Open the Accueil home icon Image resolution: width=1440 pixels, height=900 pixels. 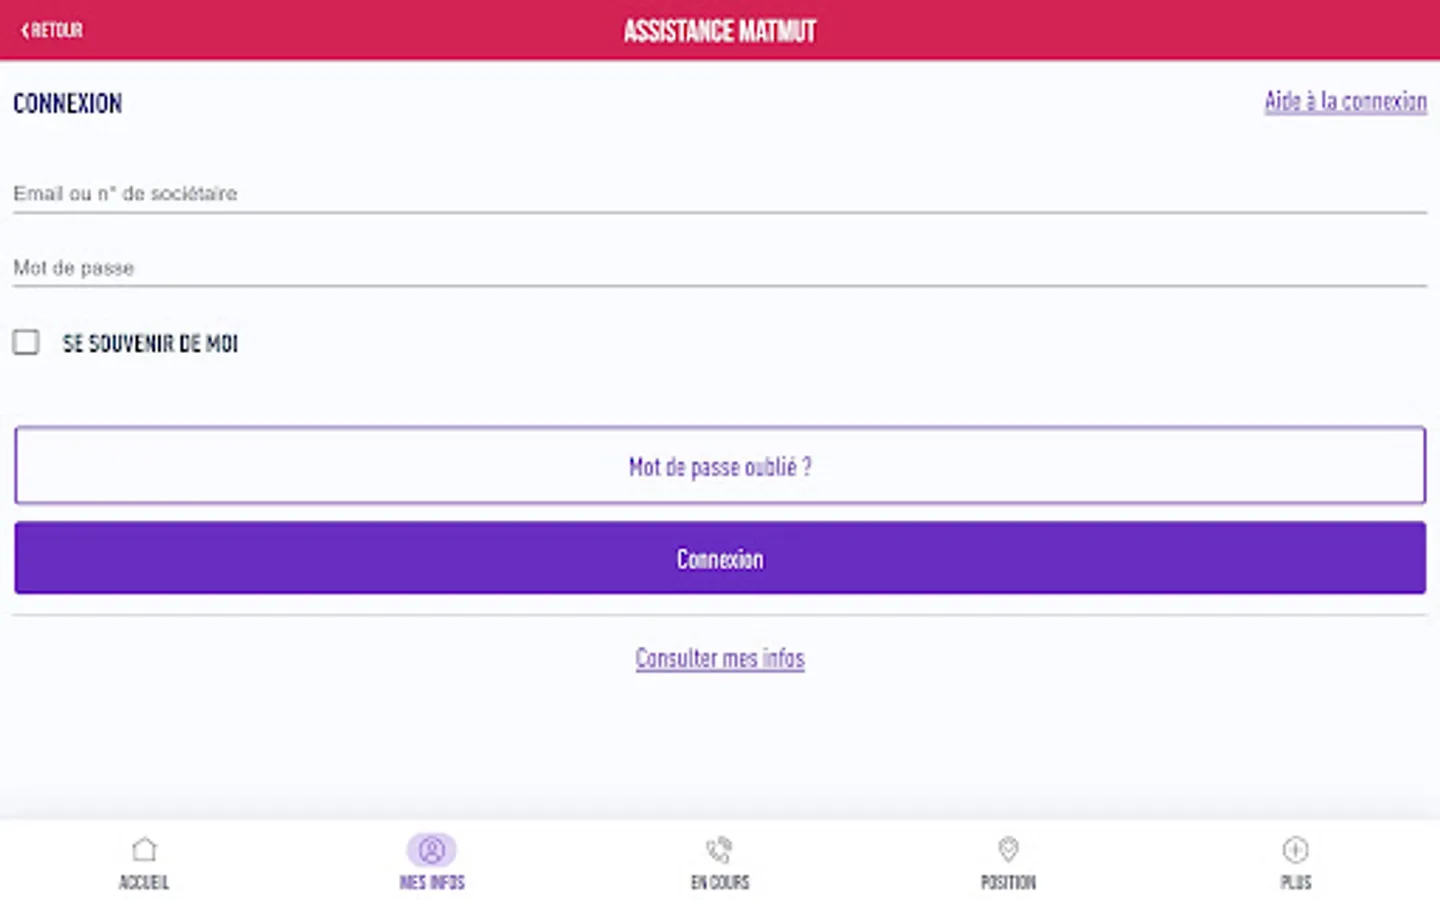(x=144, y=849)
